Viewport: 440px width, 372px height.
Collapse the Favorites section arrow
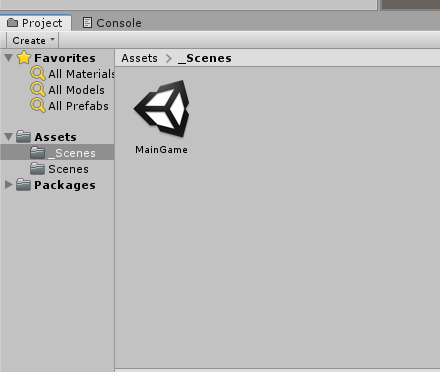pyautogui.click(x=9, y=58)
